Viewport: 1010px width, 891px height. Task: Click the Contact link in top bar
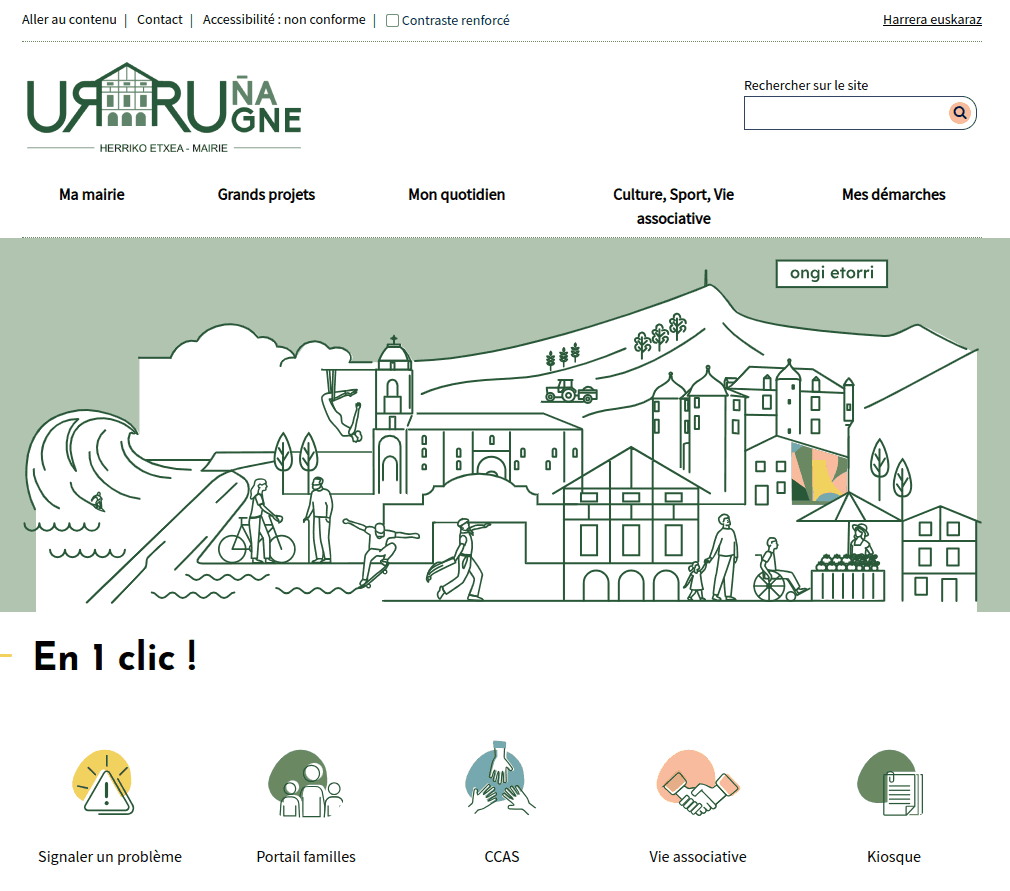pyautogui.click(x=160, y=19)
